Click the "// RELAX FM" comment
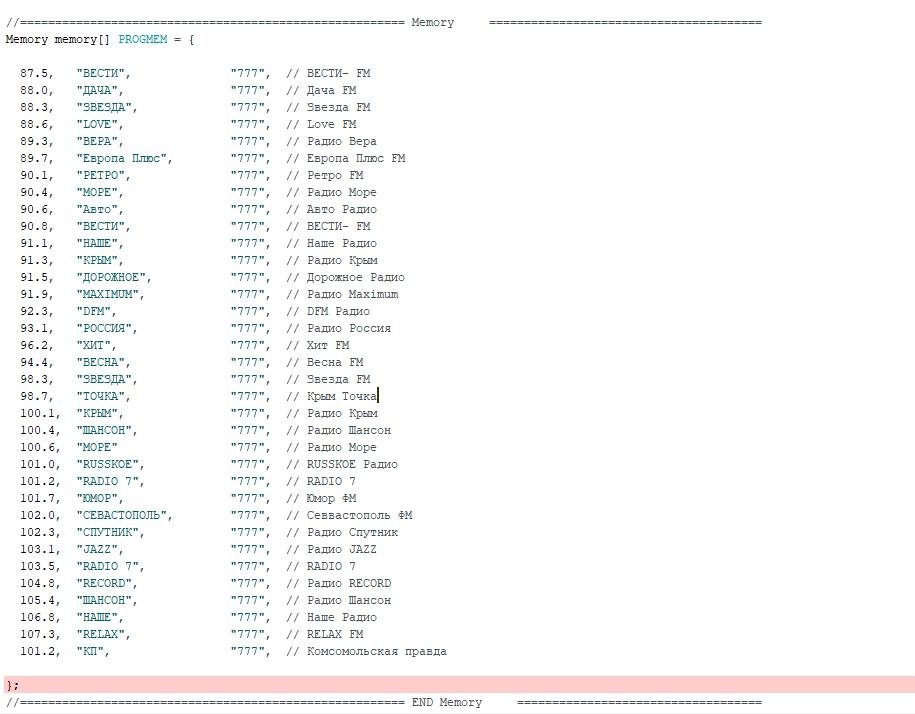This screenshot has height=714, width=915. tap(324, 634)
